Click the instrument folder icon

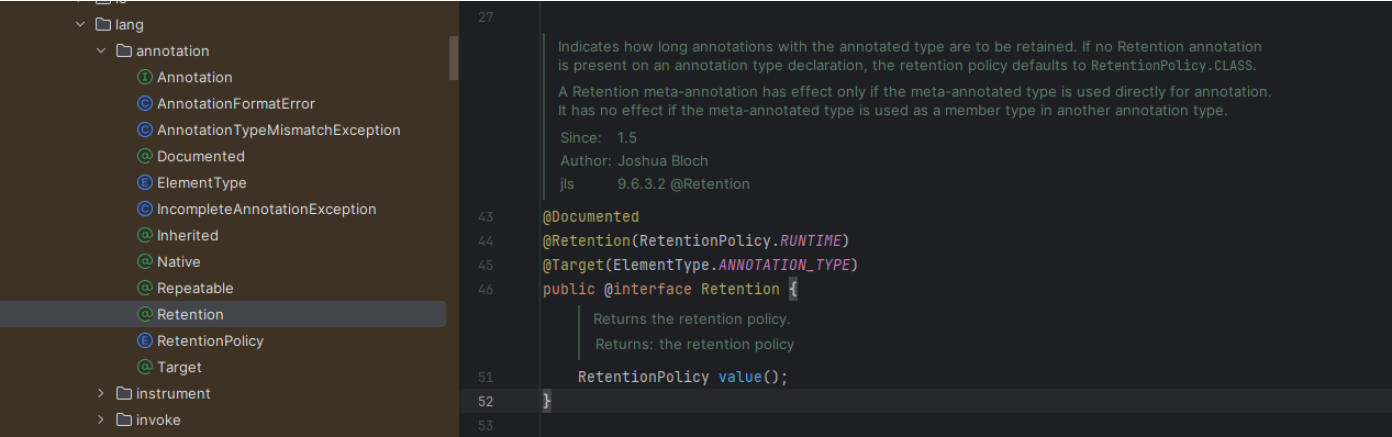tap(124, 394)
